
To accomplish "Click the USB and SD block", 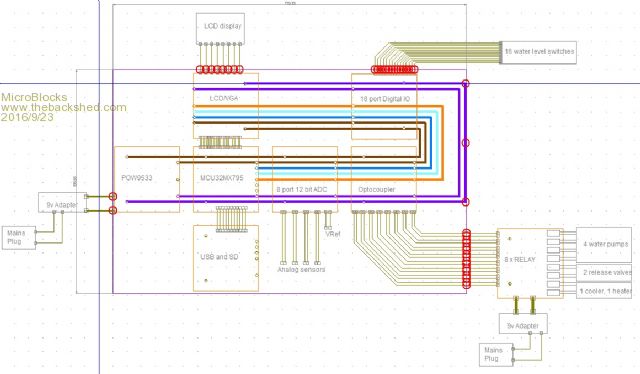I will [x=226, y=258].
